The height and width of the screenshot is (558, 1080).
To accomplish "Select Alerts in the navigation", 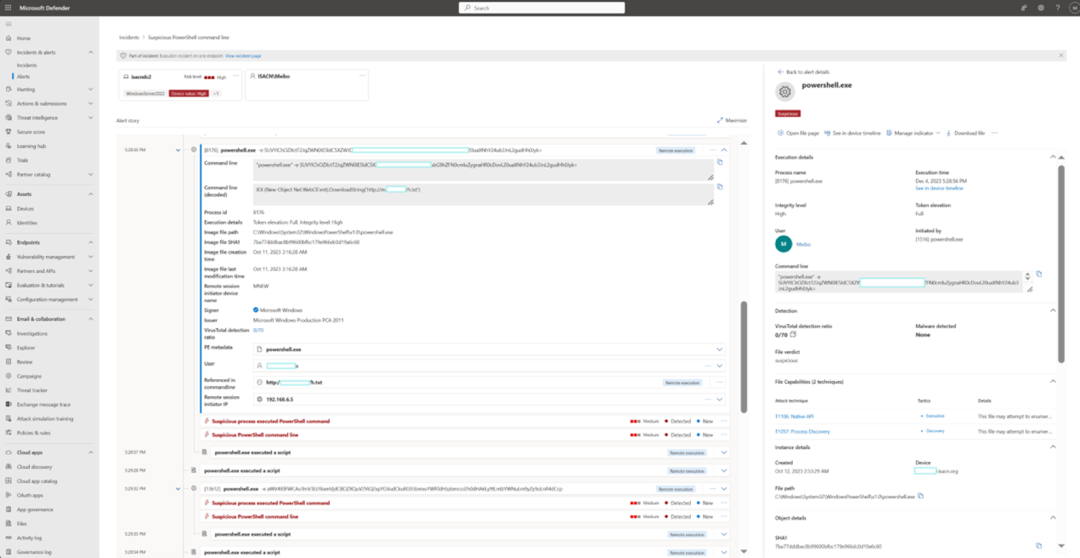I will [x=23, y=76].
